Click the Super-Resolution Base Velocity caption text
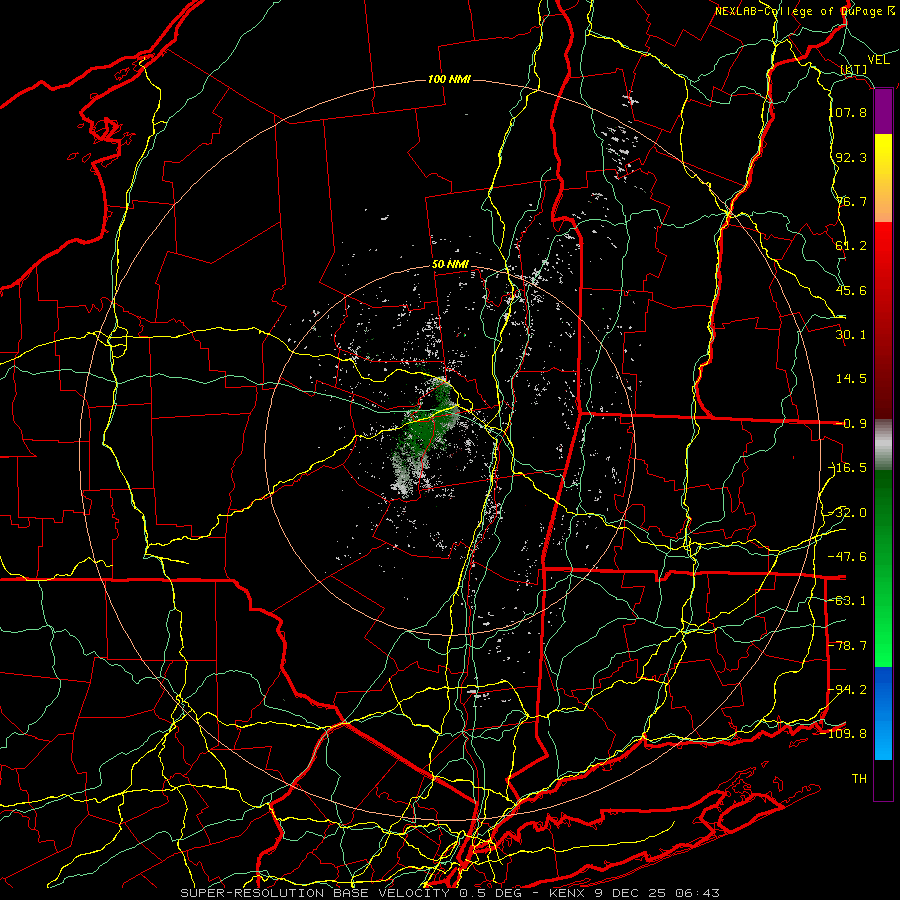 click(449, 893)
